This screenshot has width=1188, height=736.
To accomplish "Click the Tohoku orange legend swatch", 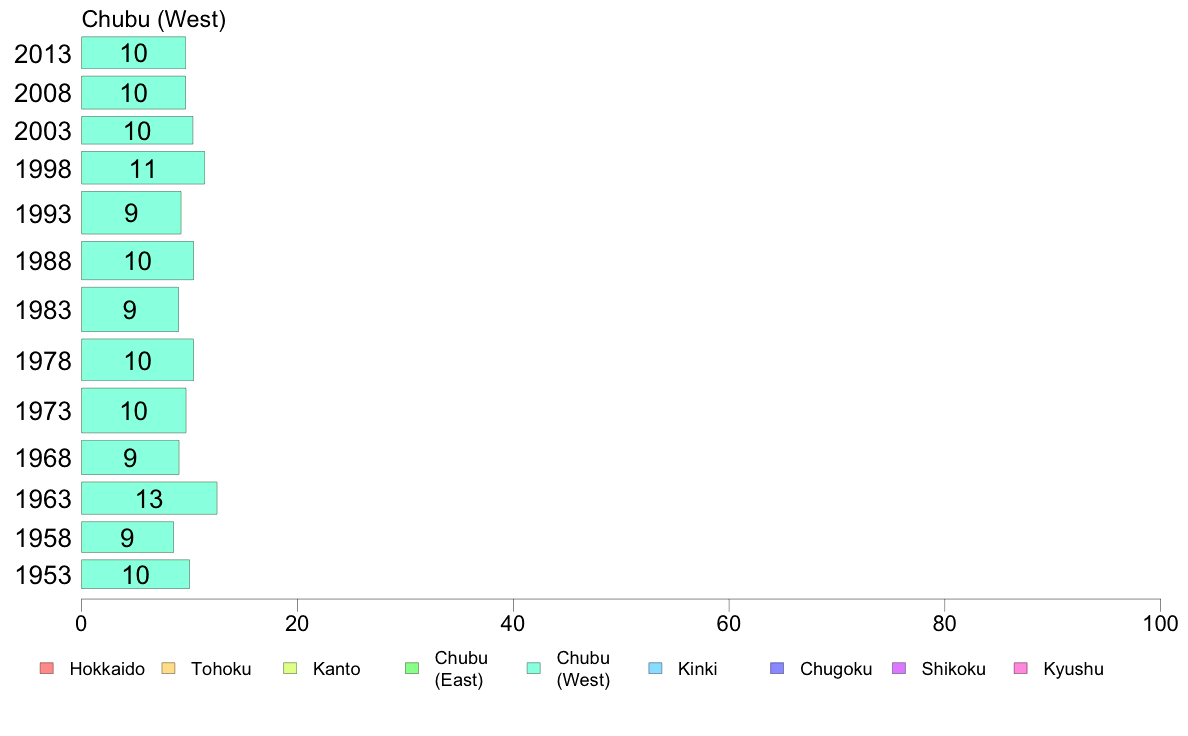I will (168, 669).
